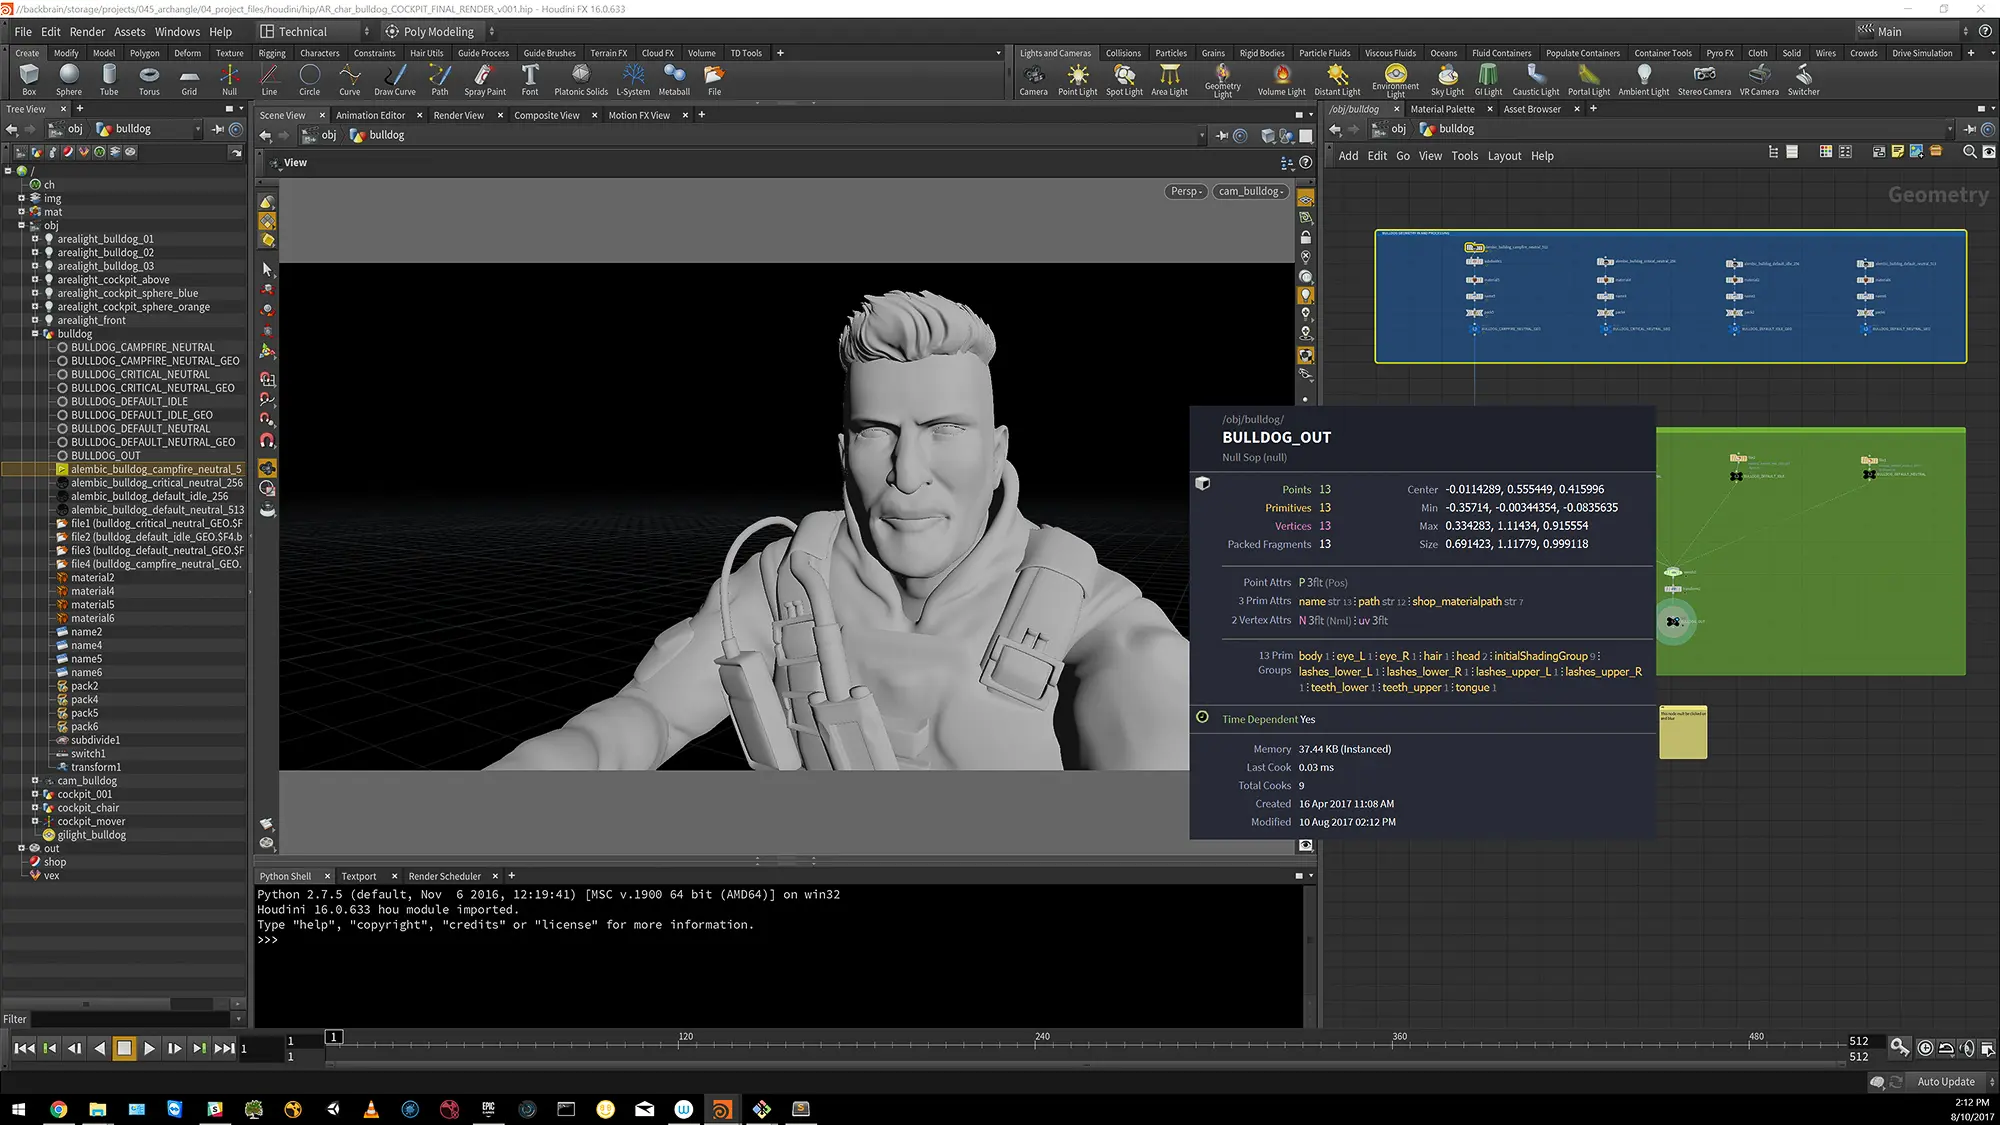Pick the Tube shelf tool
2000x1125 pixels.
(x=109, y=79)
